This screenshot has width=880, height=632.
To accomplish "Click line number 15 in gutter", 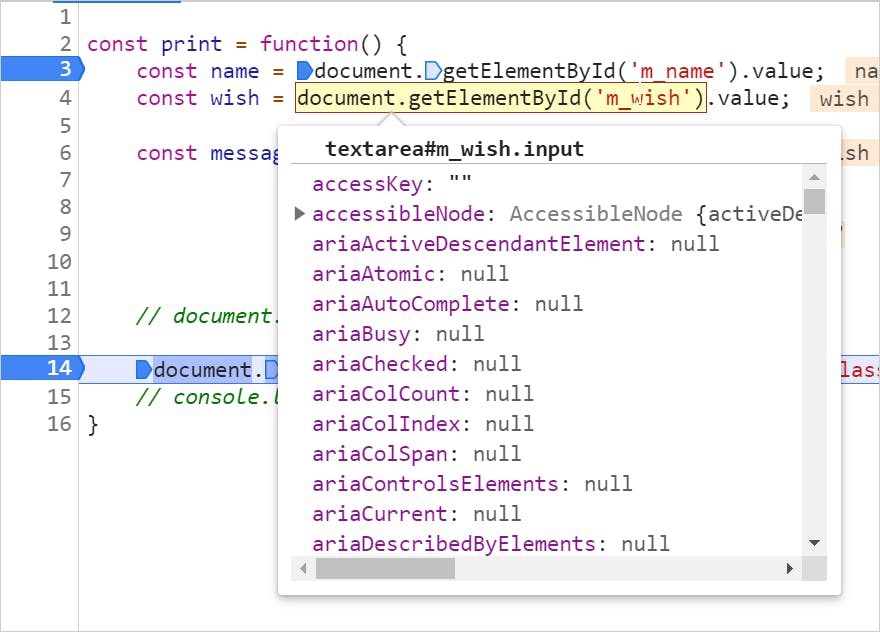I will [x=59, y=397].
